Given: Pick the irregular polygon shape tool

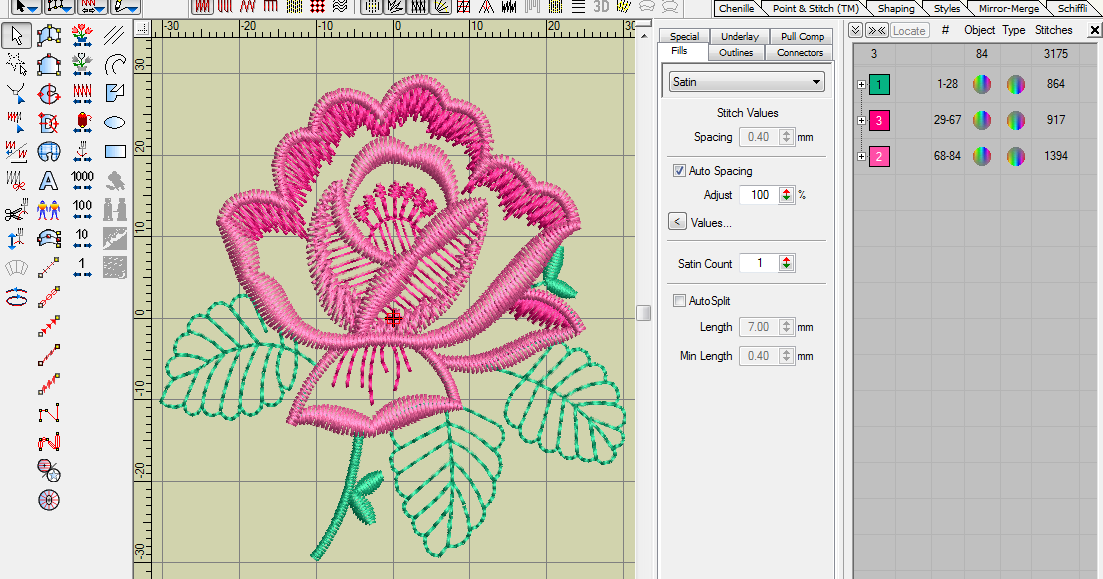Looking at the screenshot, I should 115,94.
